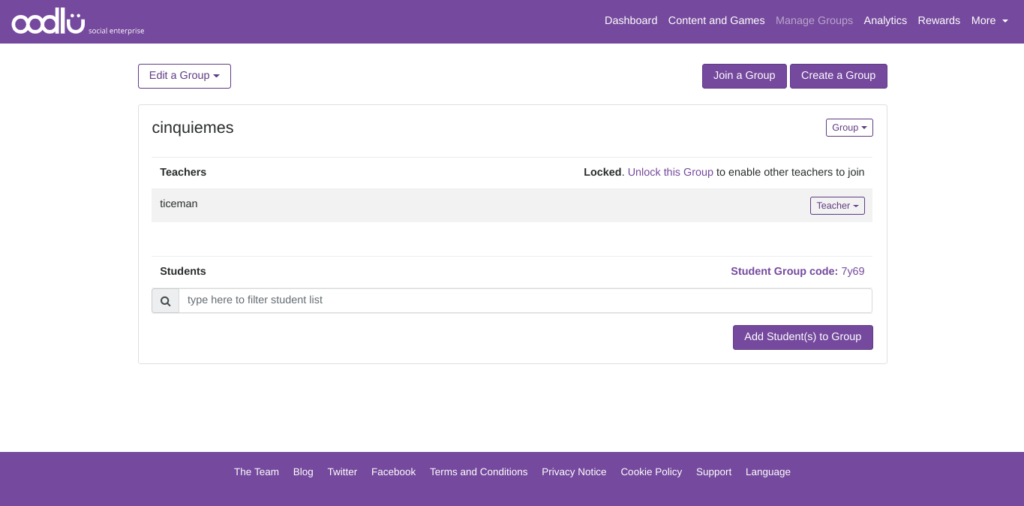Click the Unlock this Group link
The image size is (1024, 506).
[x=670, y=172]
